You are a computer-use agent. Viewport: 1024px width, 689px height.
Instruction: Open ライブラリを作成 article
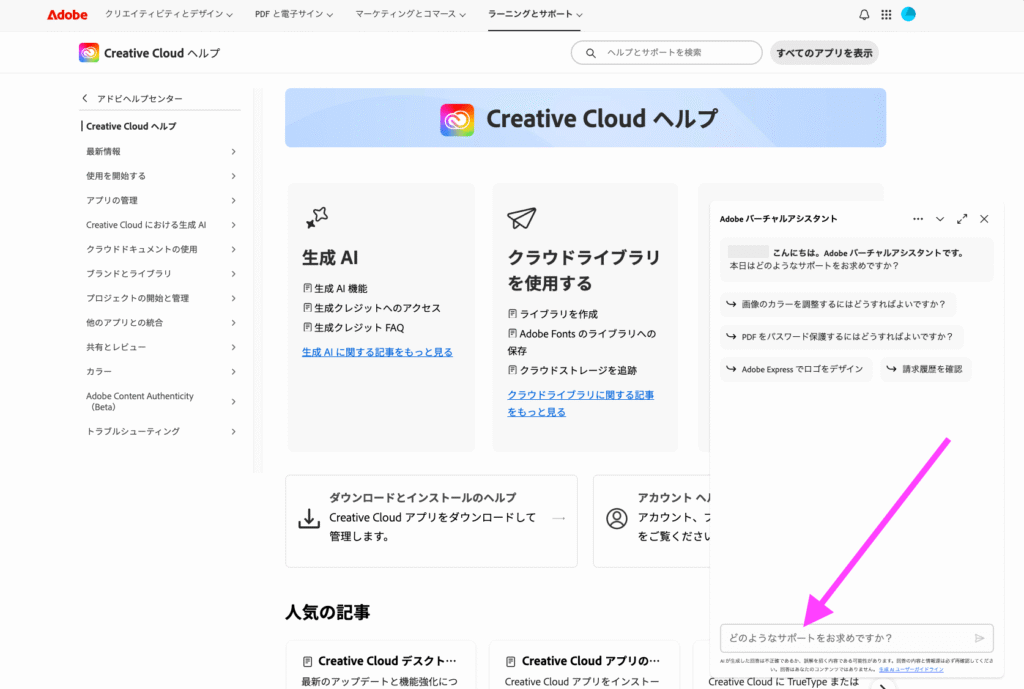[558, 314]
